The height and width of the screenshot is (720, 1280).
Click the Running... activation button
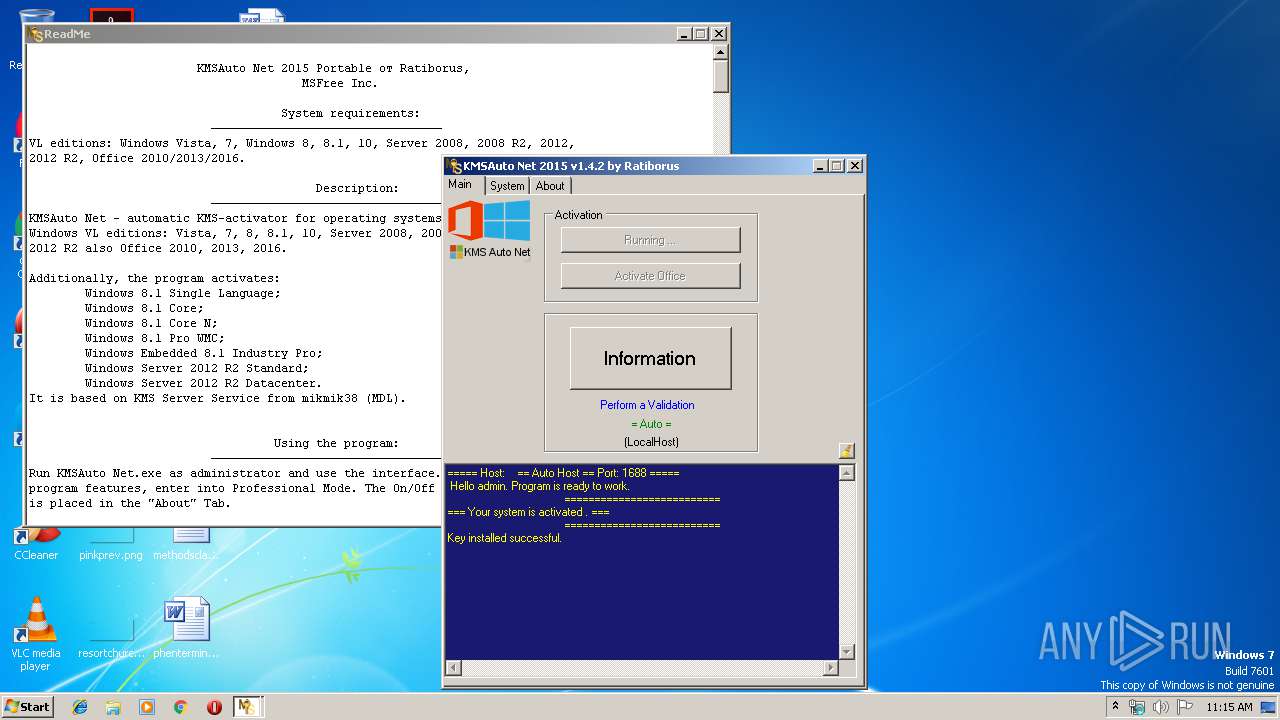(650, 240)
